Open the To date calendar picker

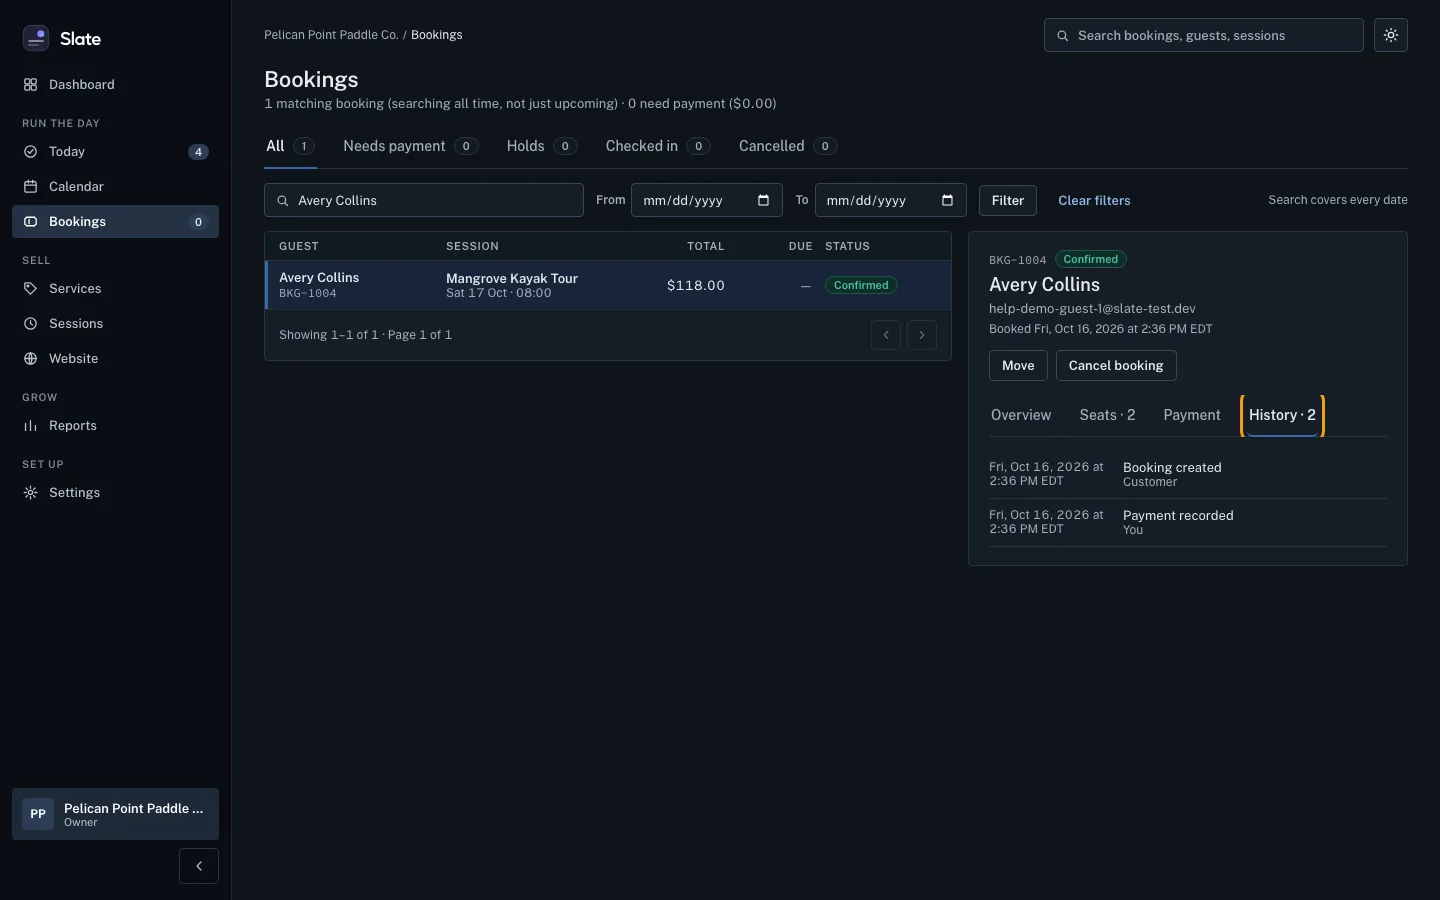pyautogui.click(x=947, y=200)
